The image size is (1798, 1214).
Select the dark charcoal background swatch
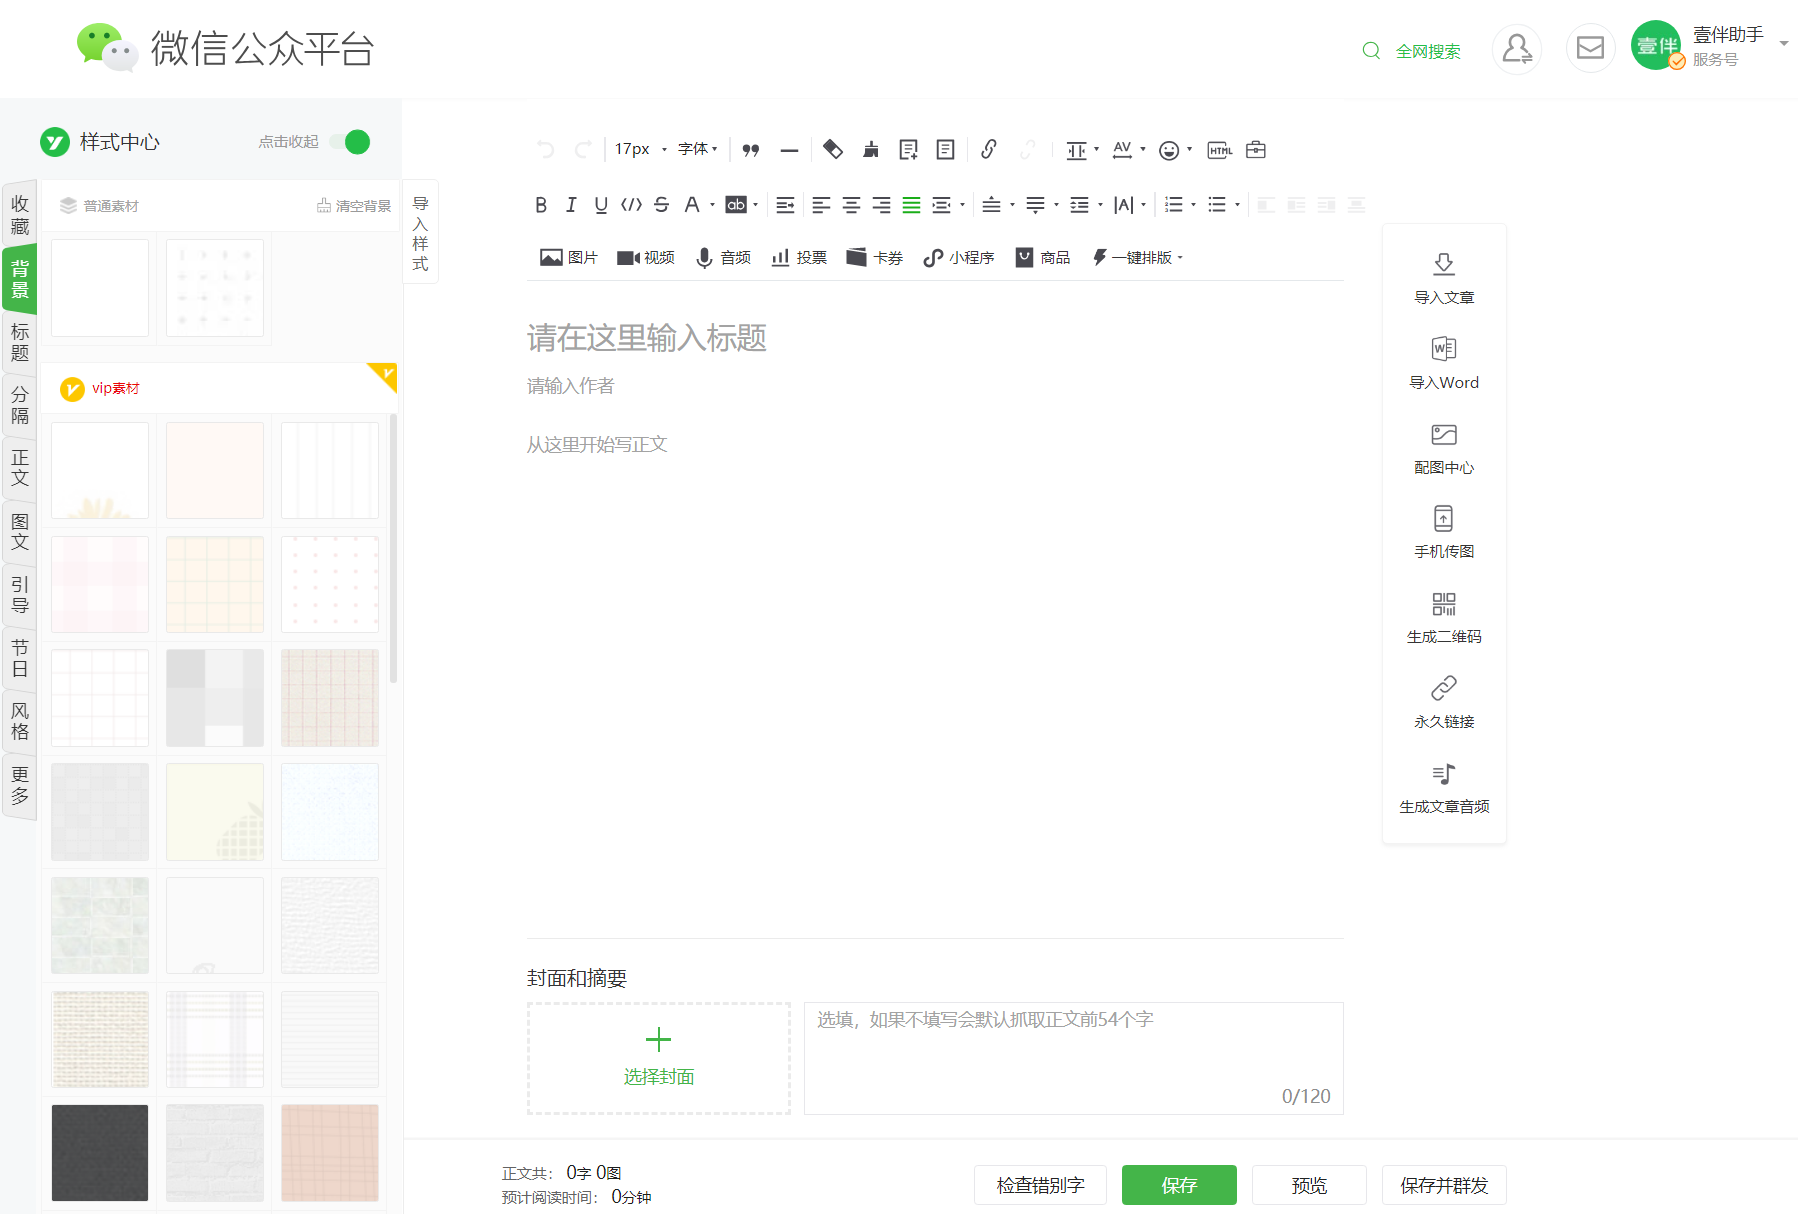100,1153
